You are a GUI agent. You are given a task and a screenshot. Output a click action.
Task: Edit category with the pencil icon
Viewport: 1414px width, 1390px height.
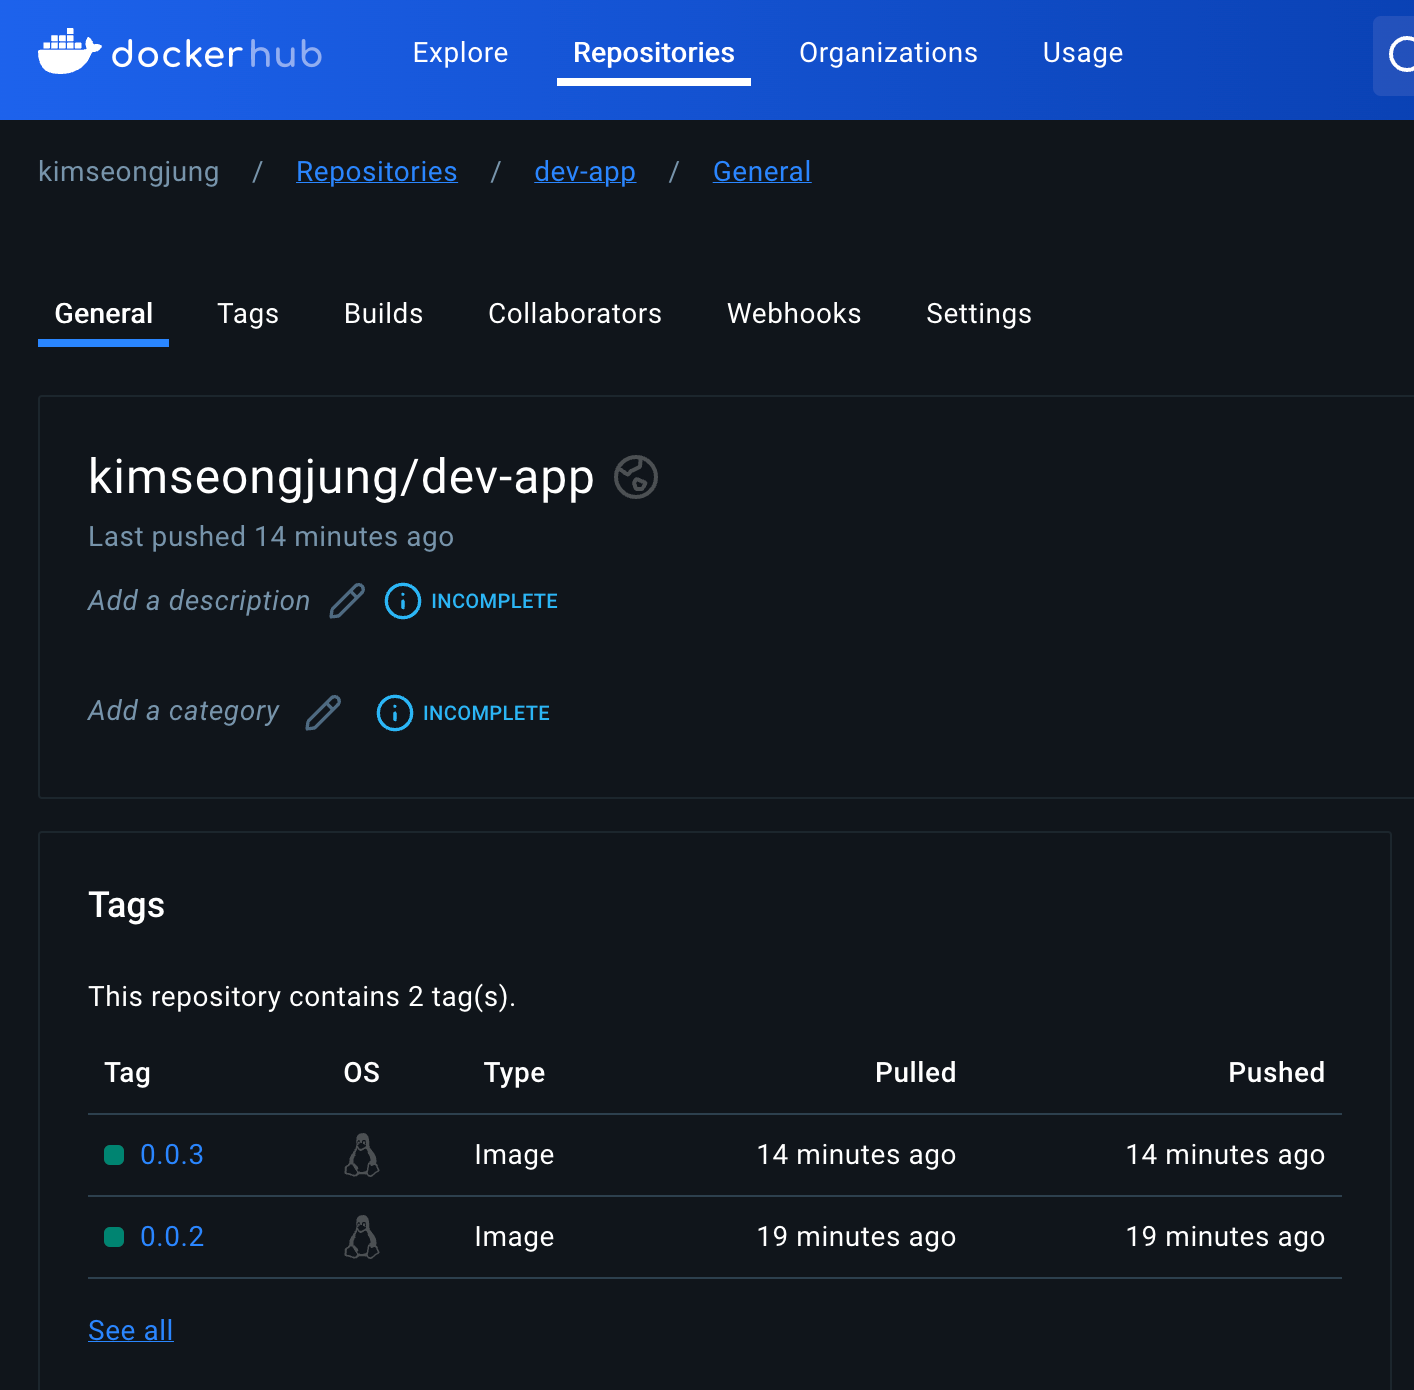click(323, 713)
